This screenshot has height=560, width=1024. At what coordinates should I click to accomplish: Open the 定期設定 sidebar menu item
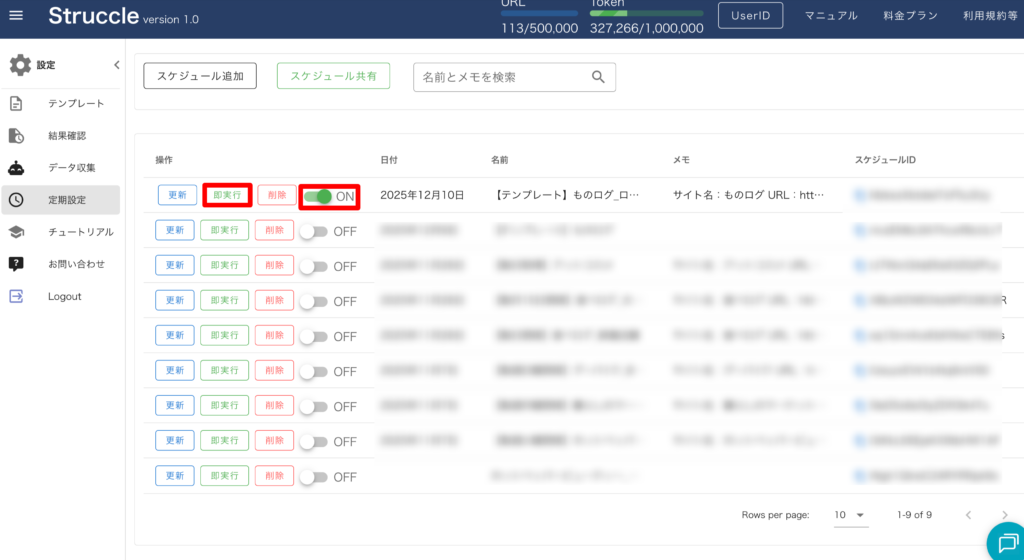(66, 200)
